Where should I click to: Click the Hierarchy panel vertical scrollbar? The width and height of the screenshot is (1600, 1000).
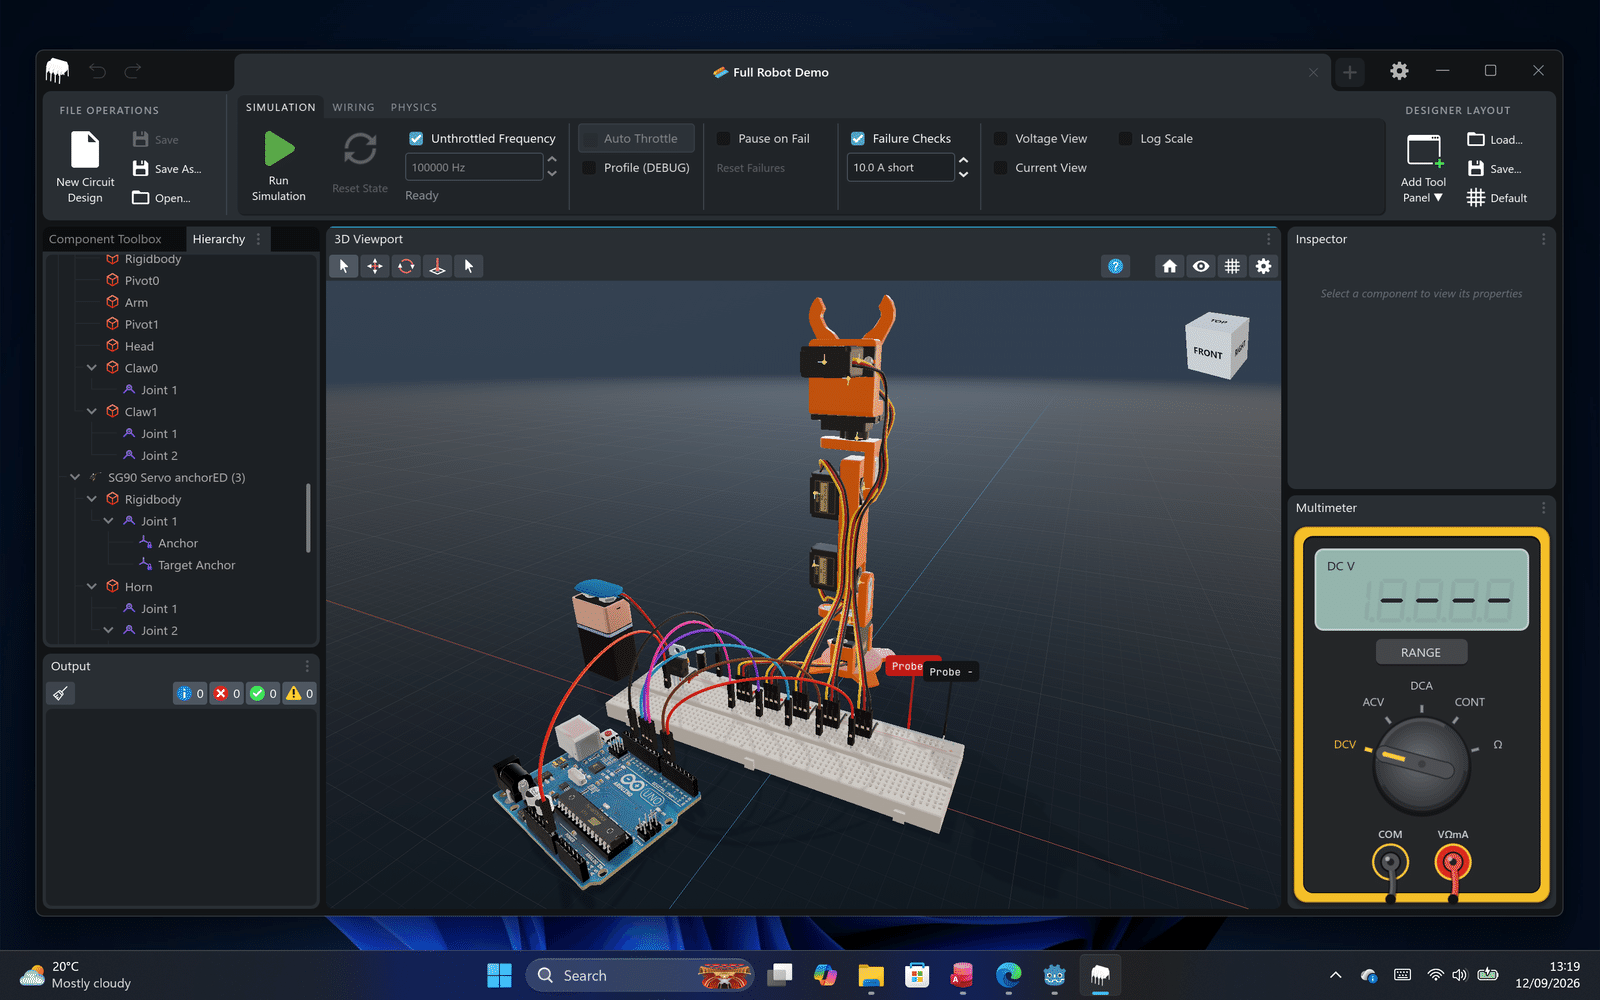(x=308, y=517)
